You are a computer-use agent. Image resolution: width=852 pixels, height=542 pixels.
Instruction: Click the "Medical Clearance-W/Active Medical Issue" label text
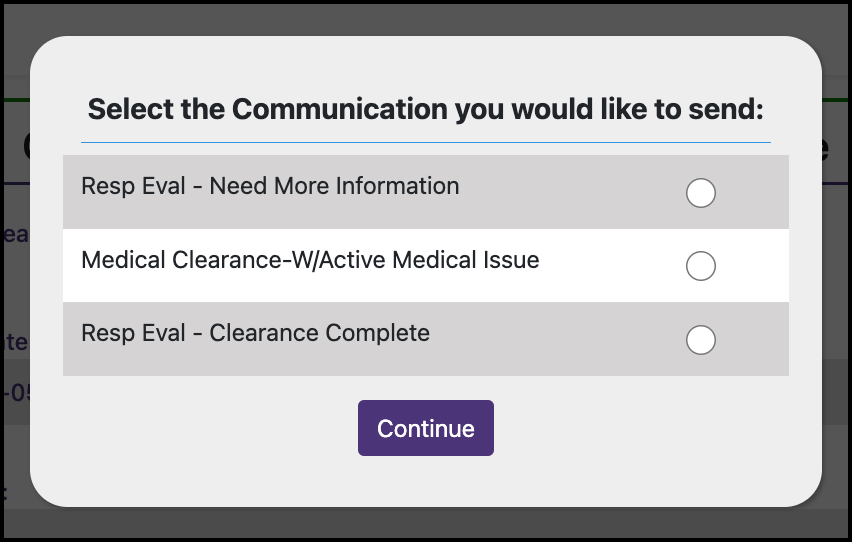310,260
